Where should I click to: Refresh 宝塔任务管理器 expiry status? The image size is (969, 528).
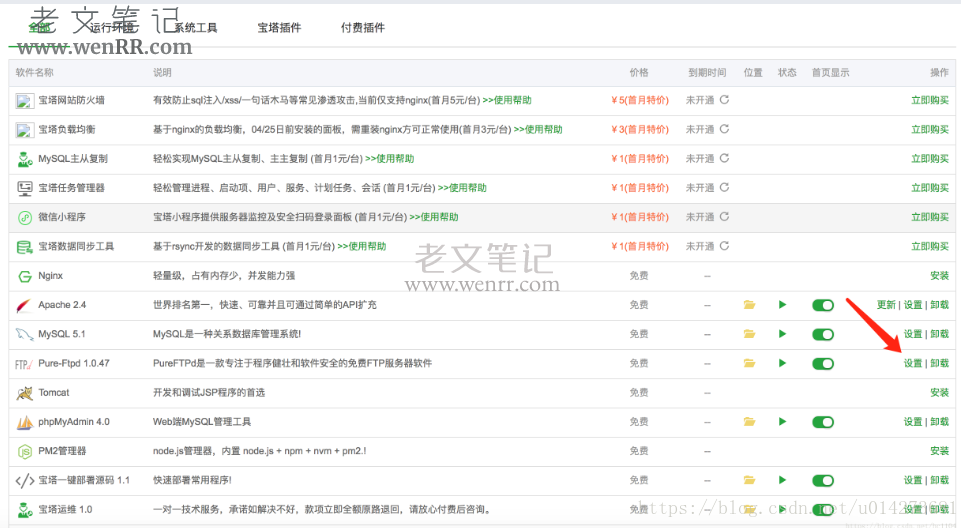click(x=724, y=187)
